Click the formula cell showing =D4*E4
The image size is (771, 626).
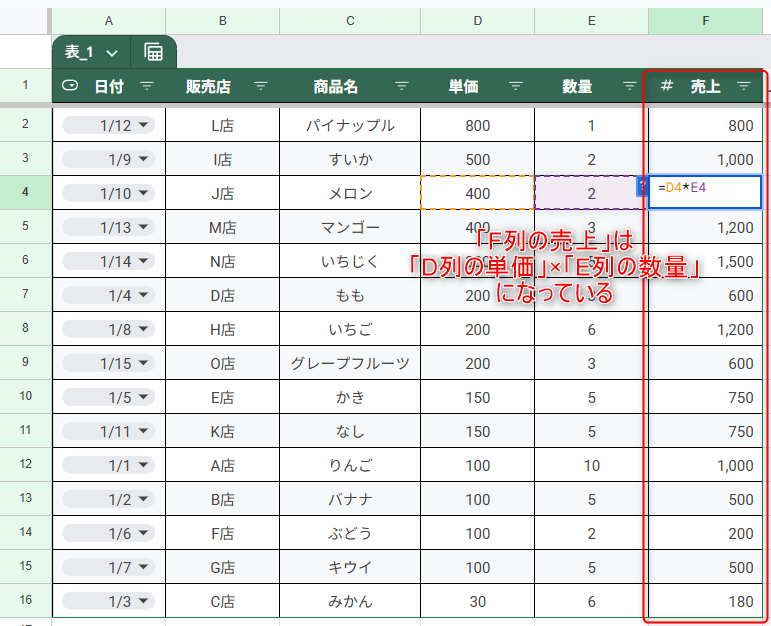point(705,193)
